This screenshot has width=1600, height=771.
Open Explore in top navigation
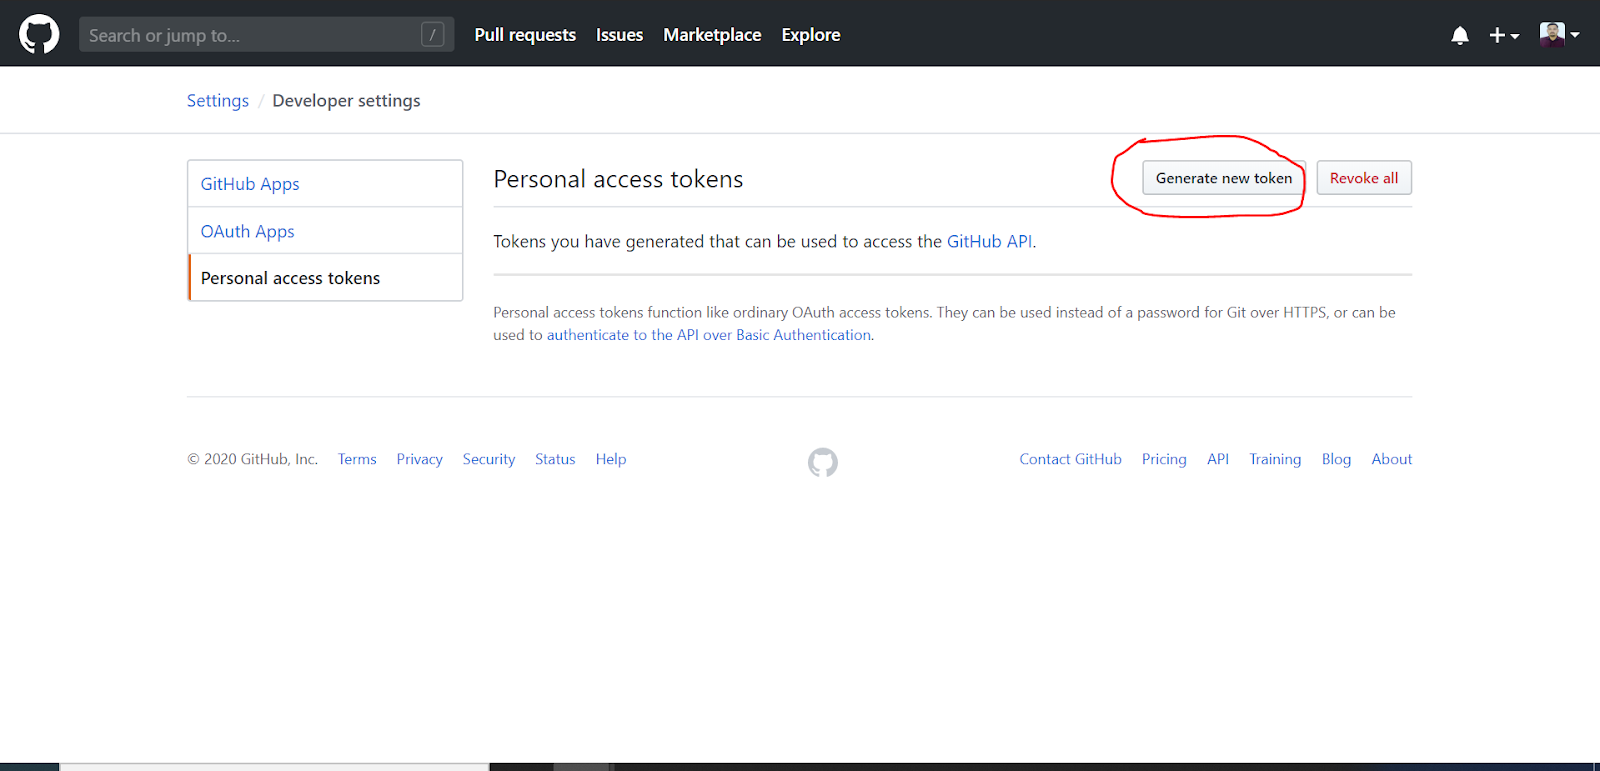click(811, 35)
